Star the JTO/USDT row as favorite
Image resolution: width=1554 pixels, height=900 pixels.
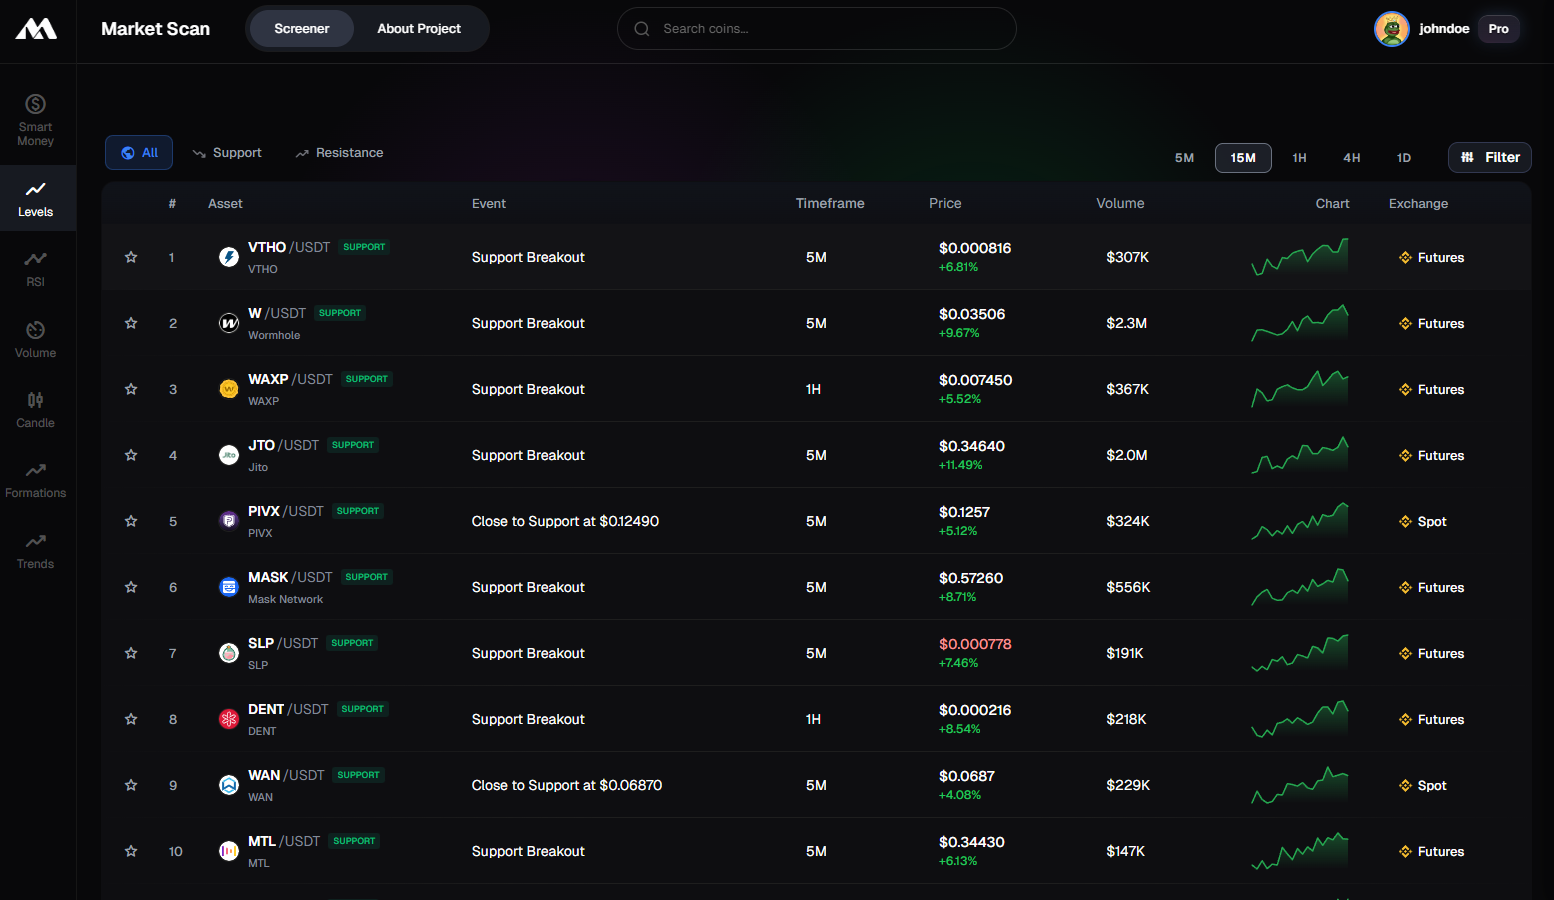[131, 455]
